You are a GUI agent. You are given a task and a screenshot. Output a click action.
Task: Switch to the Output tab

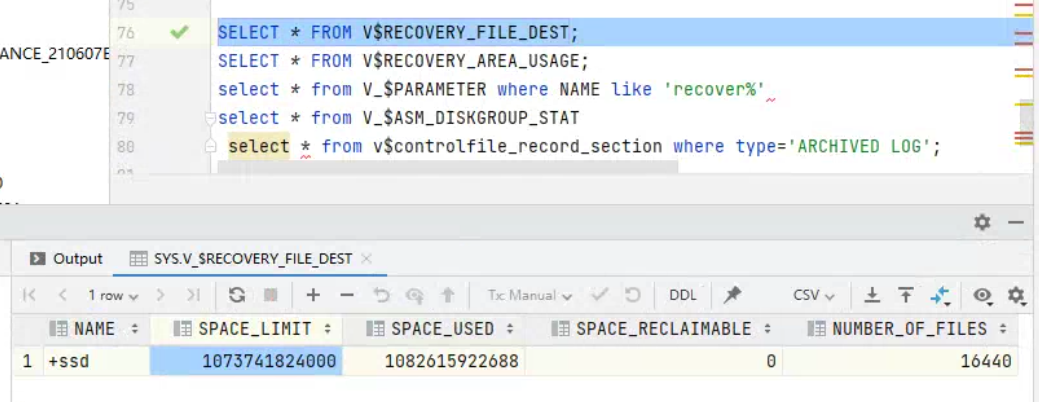click(x=68, y=259)
